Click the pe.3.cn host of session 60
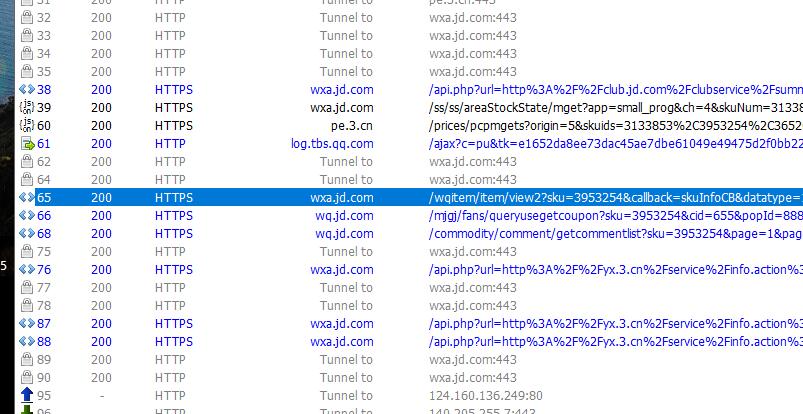803x414 pixels. [x=352, y=126]
